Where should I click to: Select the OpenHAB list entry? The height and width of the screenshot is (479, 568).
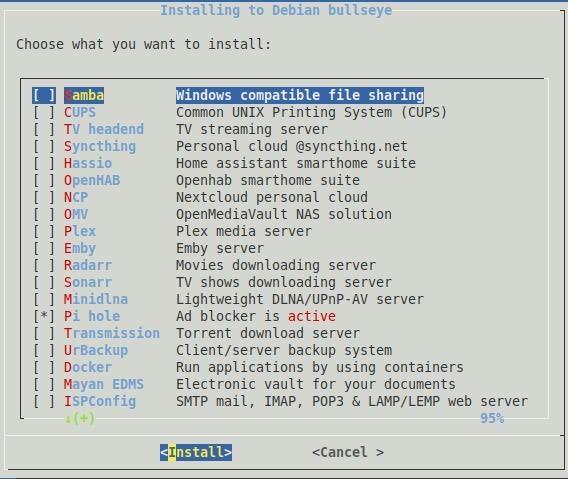92,180
